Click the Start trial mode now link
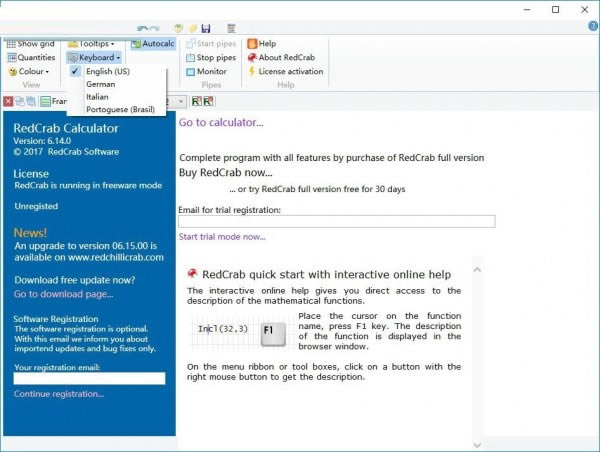Screen dimensions: 600x452 (222, 237)
